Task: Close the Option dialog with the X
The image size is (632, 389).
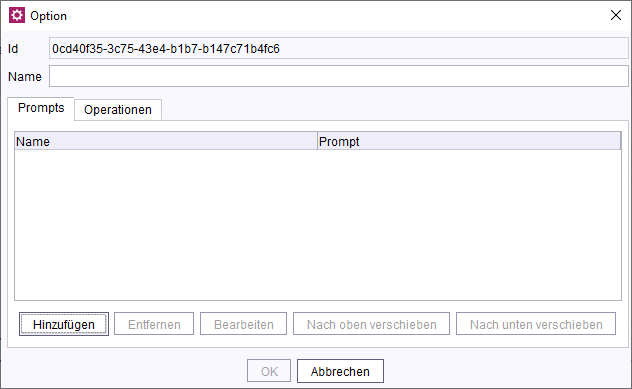Action: 615,15
